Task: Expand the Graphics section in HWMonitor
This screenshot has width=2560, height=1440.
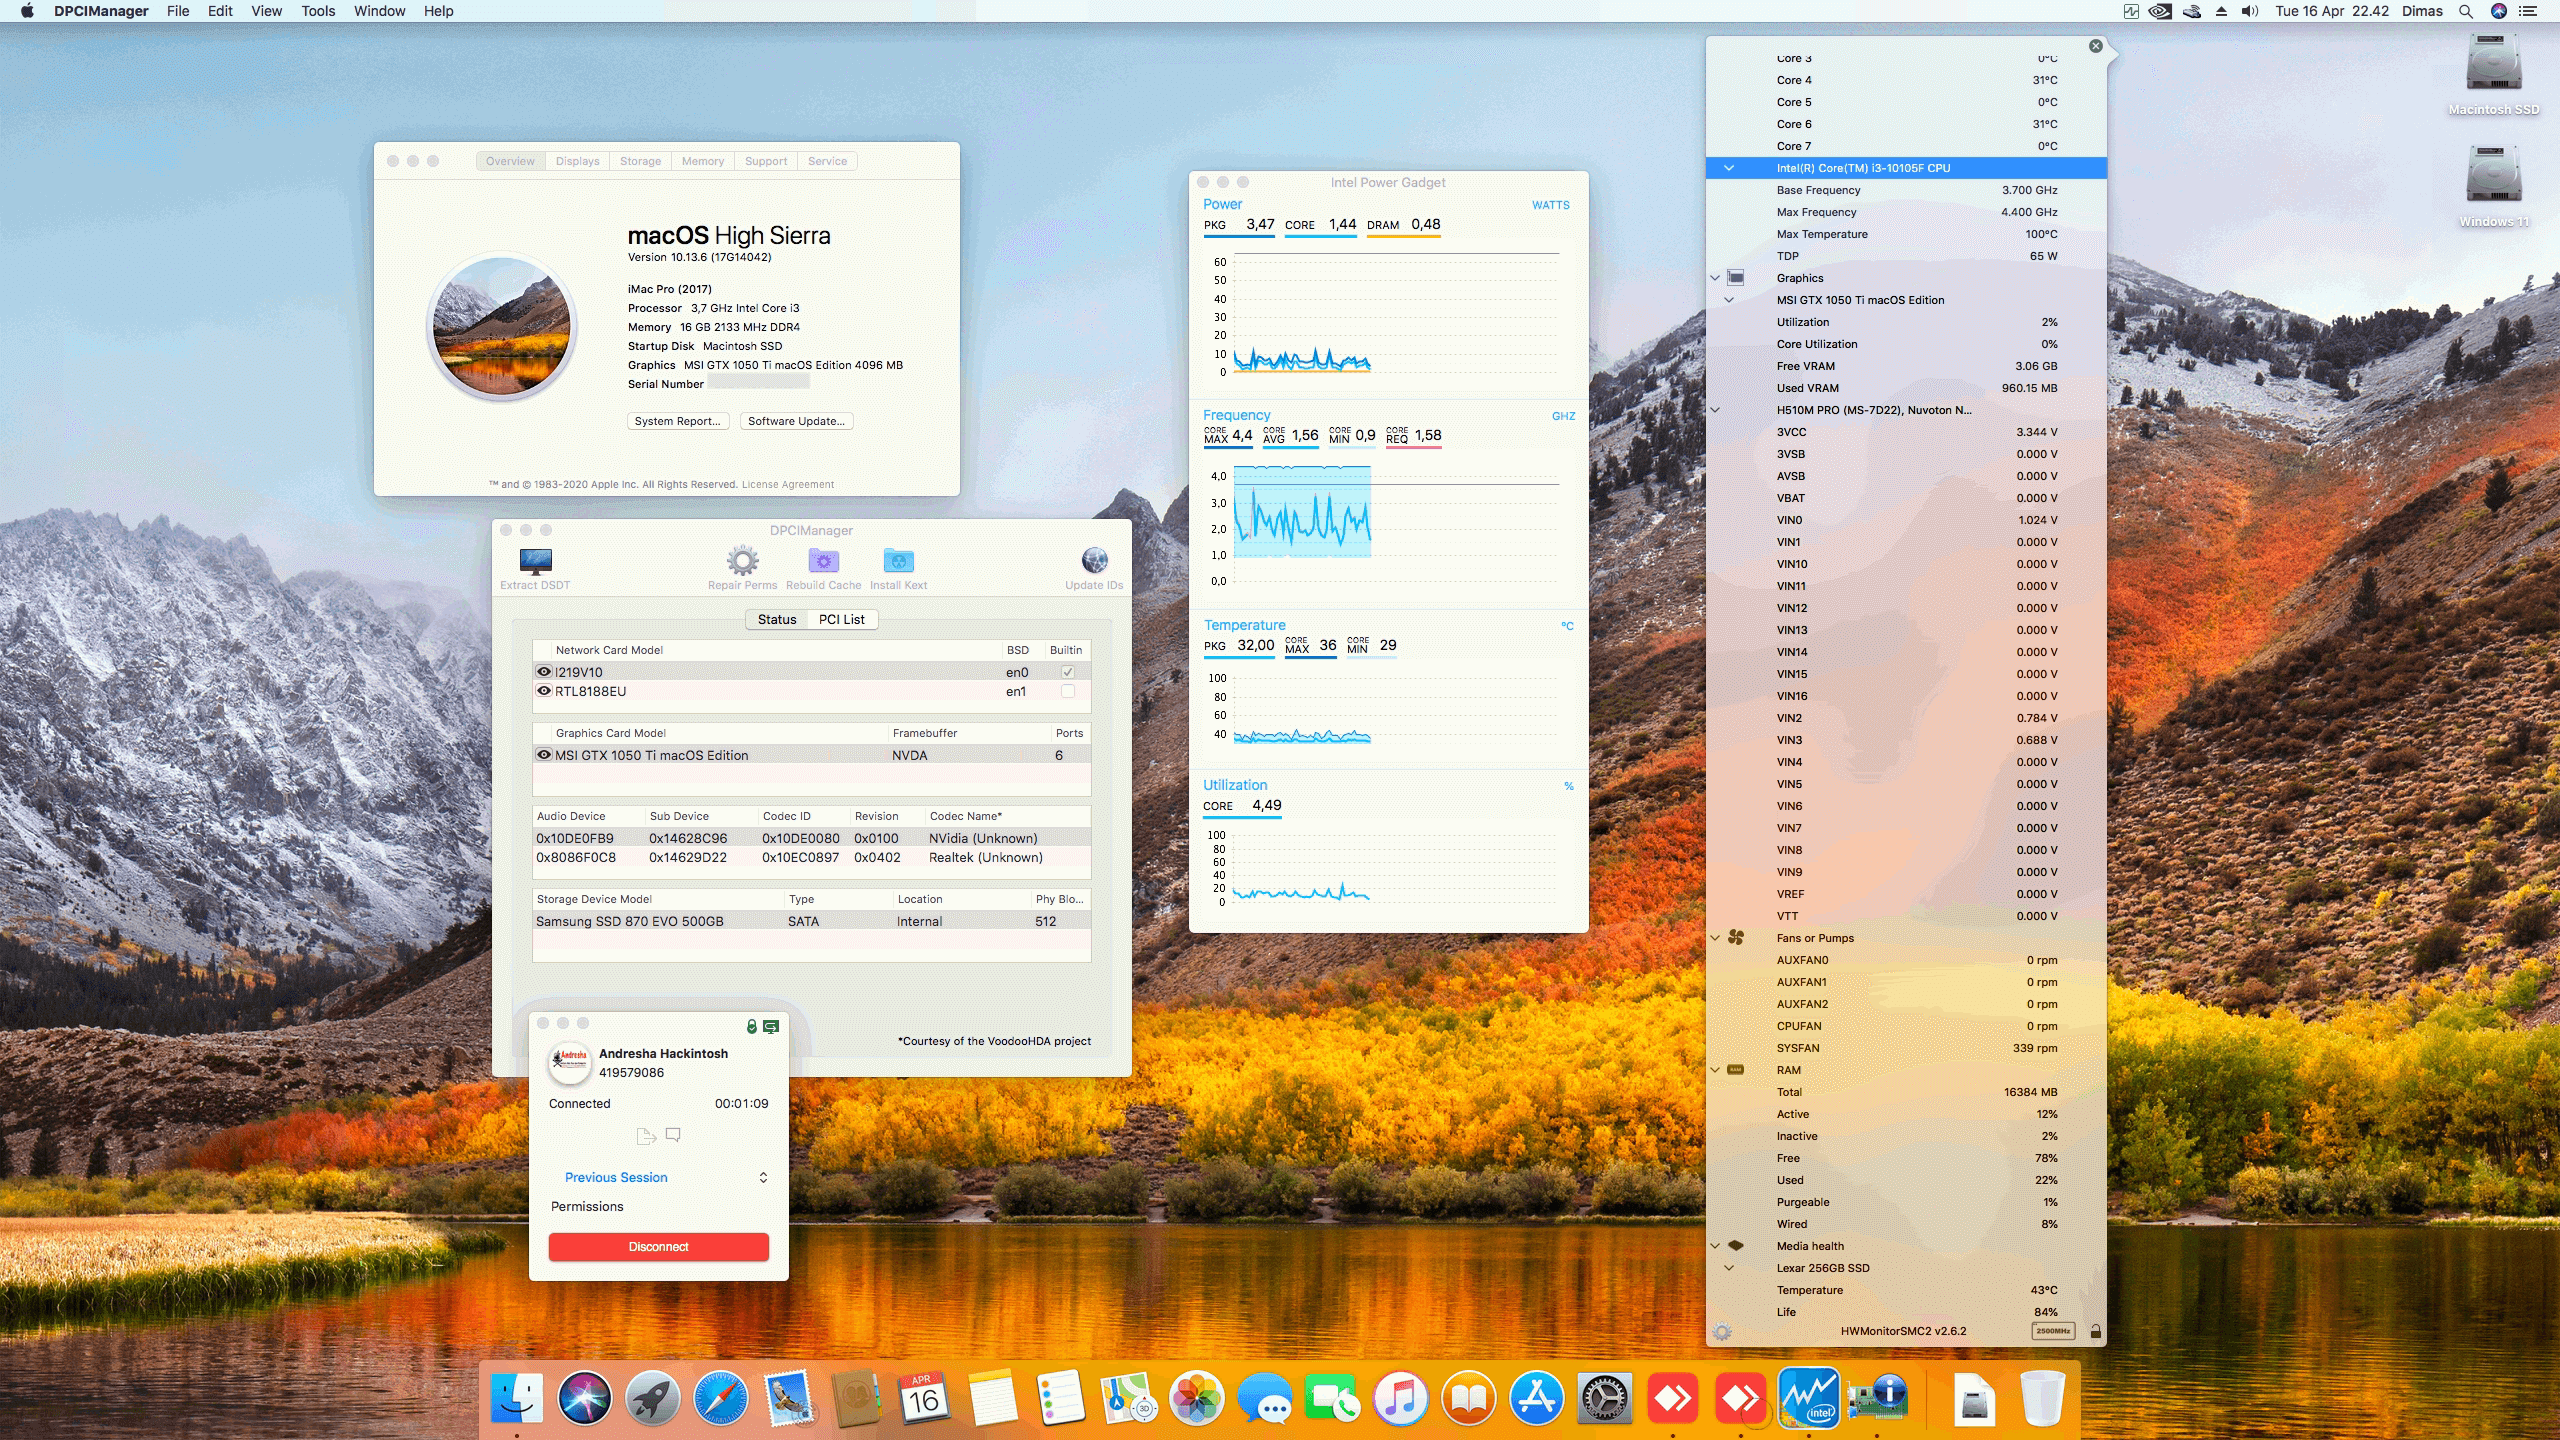Action: pyautogui.click(x=1716, y=278)
